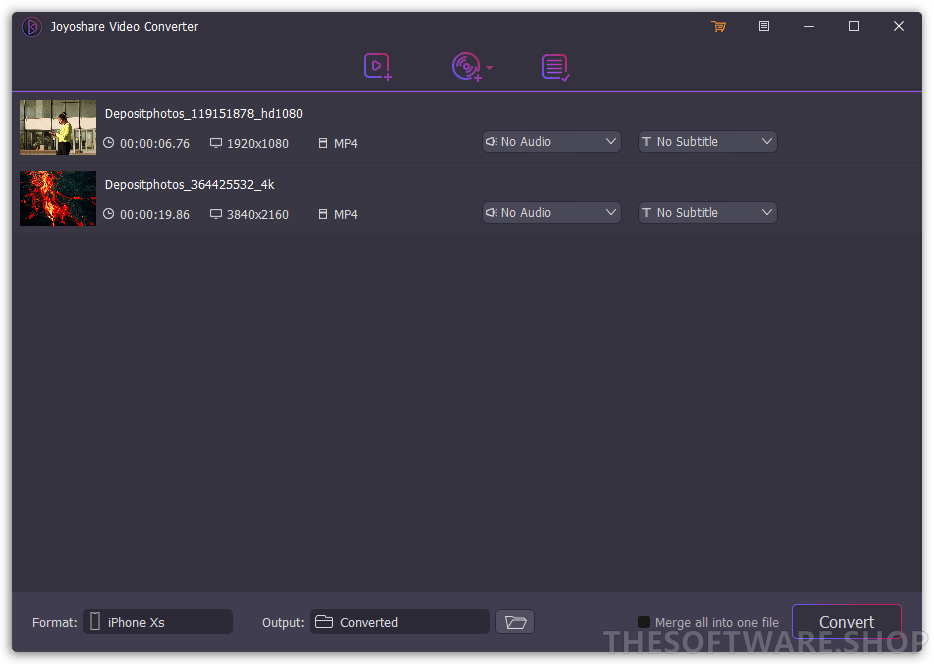The width and height of the screenshot is (934, 664).
Task: Open output folder with folder icon button
Action: (x=515, y=622)
